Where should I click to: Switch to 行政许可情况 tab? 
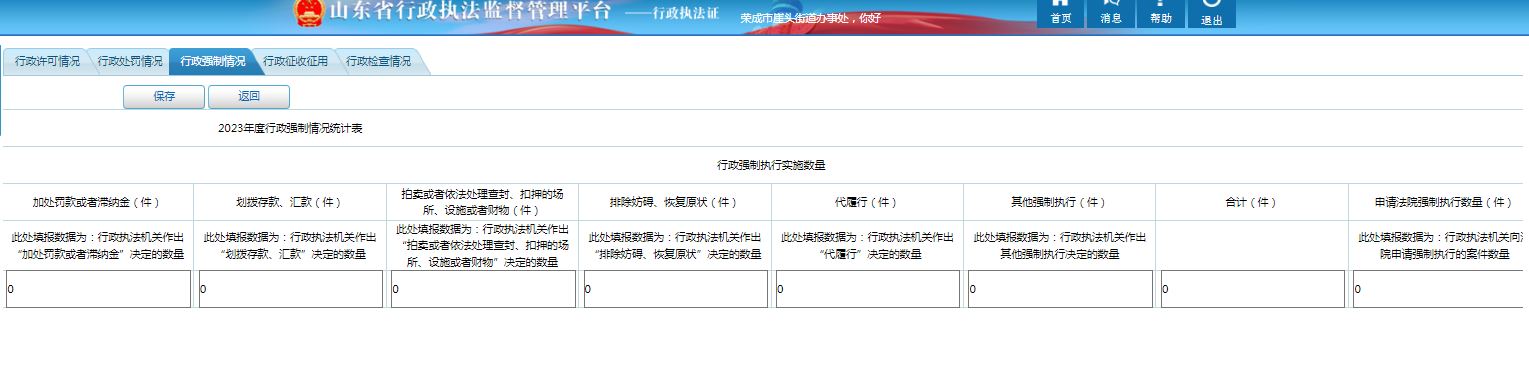[x=48, y=61]
